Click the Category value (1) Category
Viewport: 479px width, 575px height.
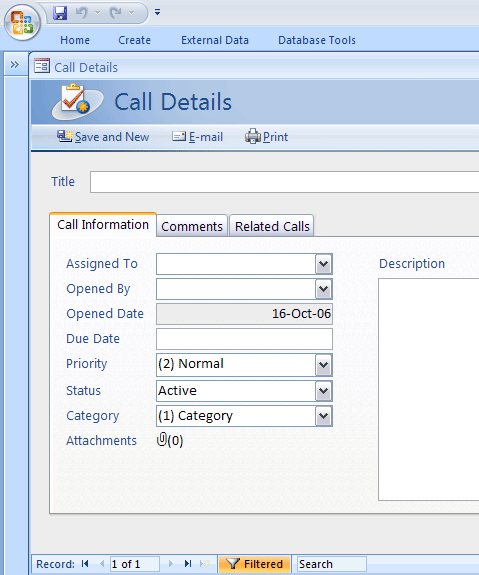point(195,416)
